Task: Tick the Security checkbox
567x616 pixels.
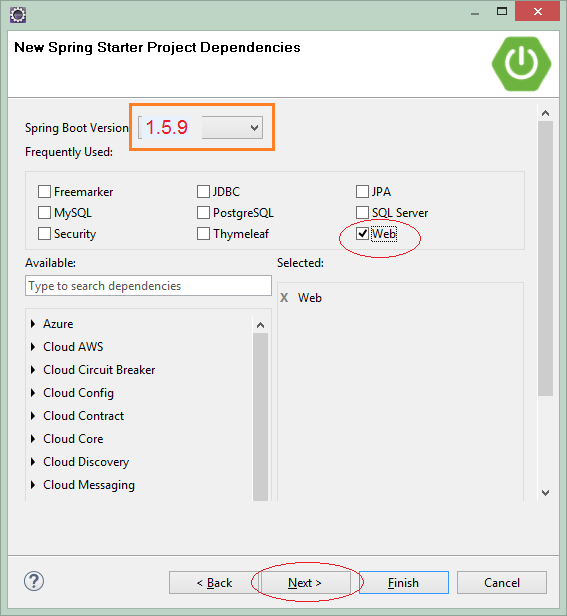Action: pyautogui.click(x=44, y=234)
